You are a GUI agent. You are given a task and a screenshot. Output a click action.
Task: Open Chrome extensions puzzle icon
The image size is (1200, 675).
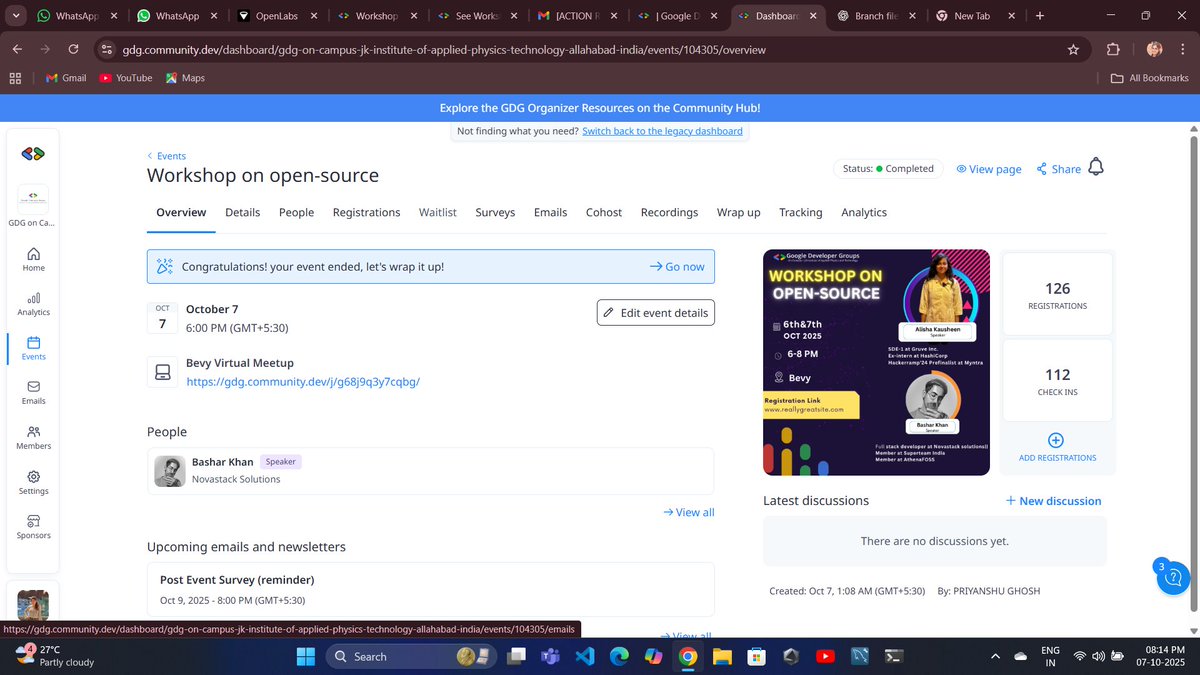(1113, 49)
